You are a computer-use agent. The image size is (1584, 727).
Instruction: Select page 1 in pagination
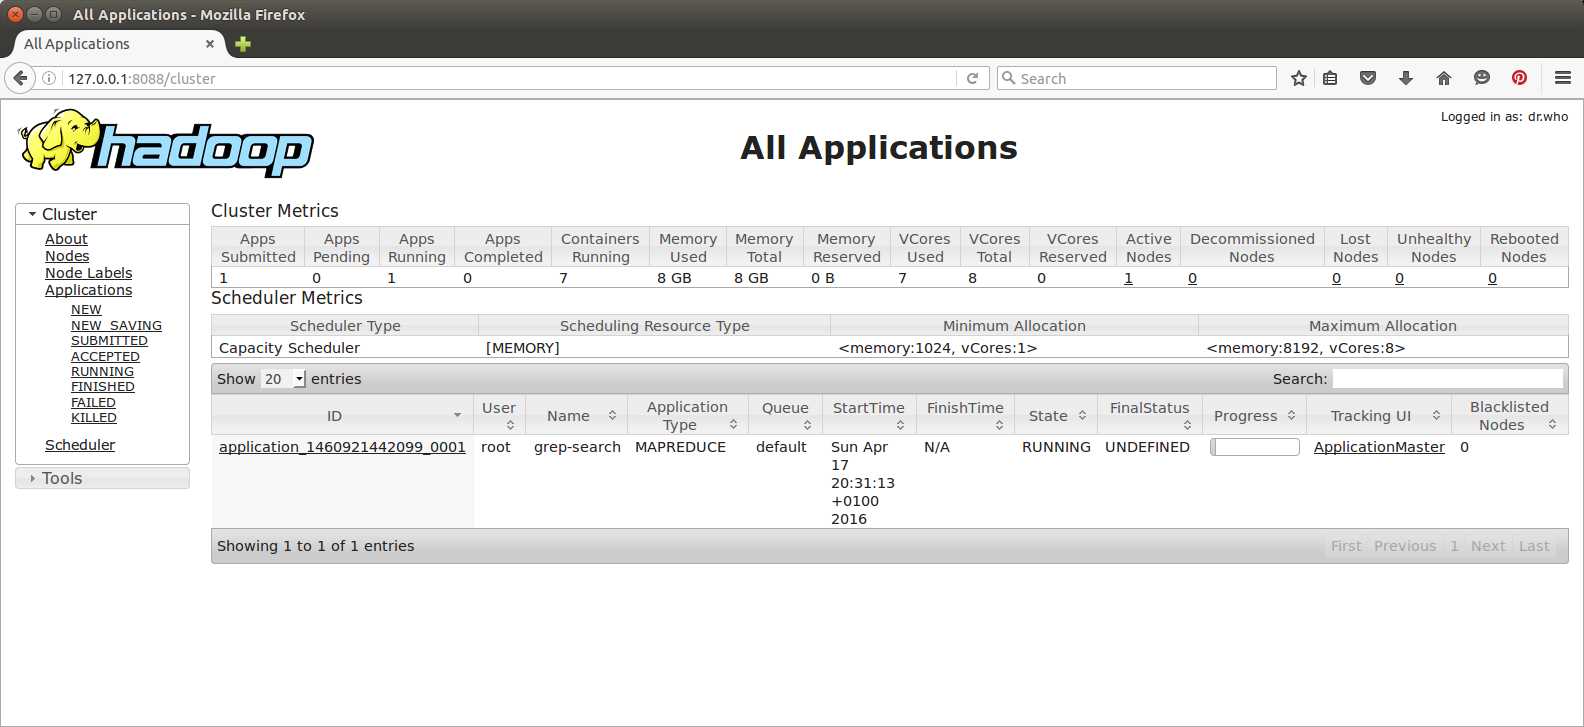tap(1454, 546)
